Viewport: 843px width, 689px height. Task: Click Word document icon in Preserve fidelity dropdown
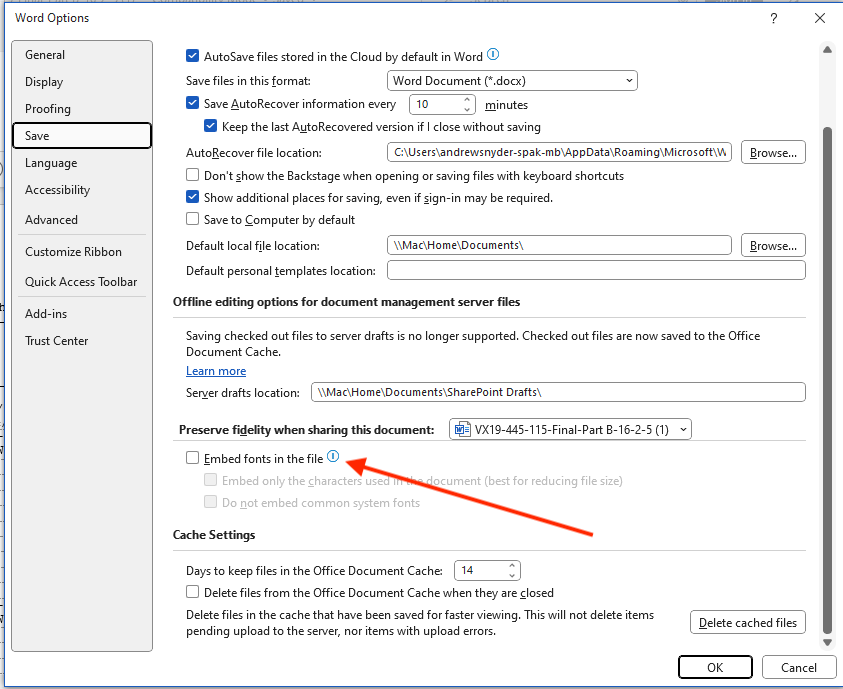(x=462, y=430)
